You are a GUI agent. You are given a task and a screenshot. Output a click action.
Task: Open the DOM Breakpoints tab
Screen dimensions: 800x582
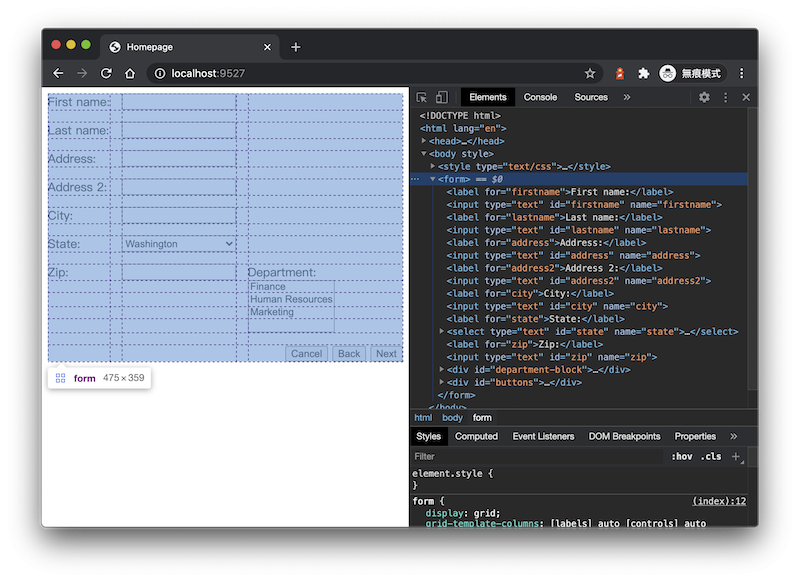coord(624,437)
